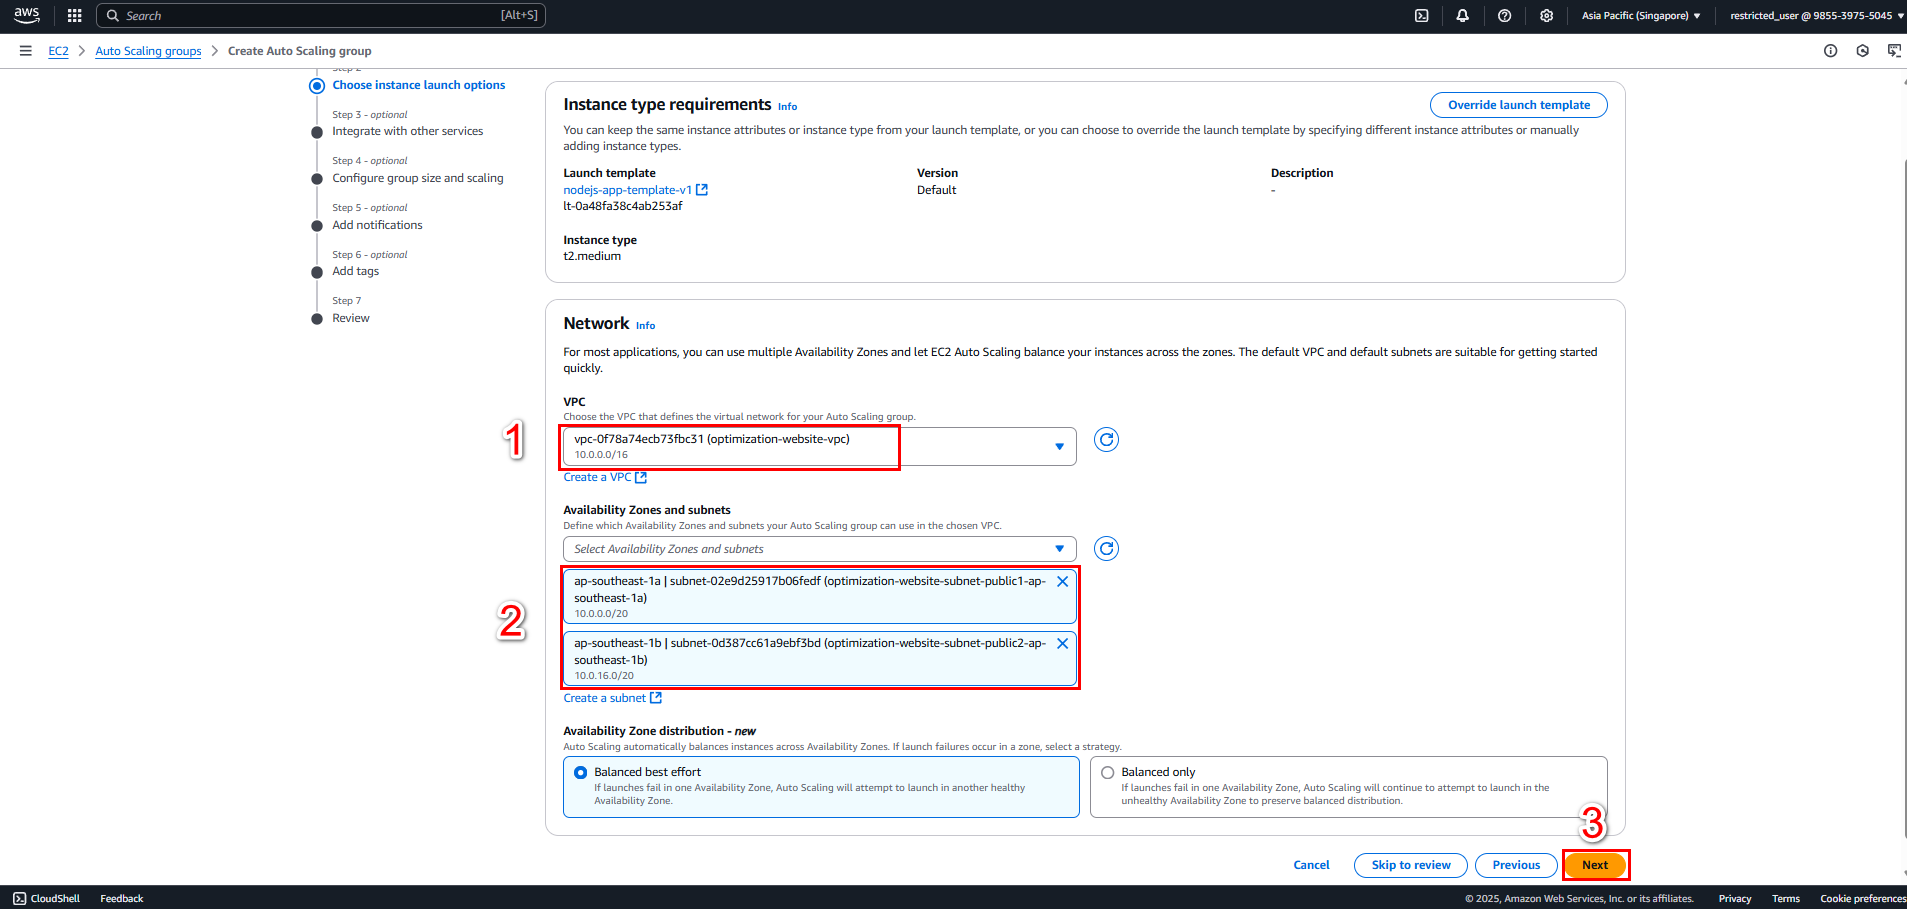Click Create a VPC link
Image resolution: width=1907 pixels, height=909 pixels.
coord(605,477)
